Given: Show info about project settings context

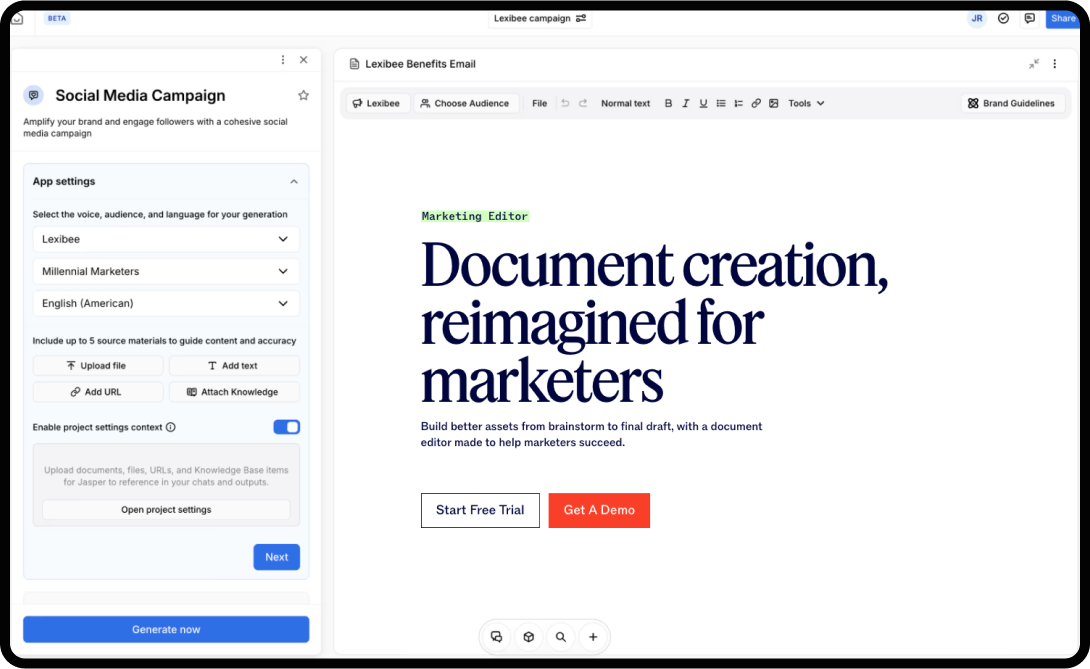Looking at the screenshot, I should point(171,427).
